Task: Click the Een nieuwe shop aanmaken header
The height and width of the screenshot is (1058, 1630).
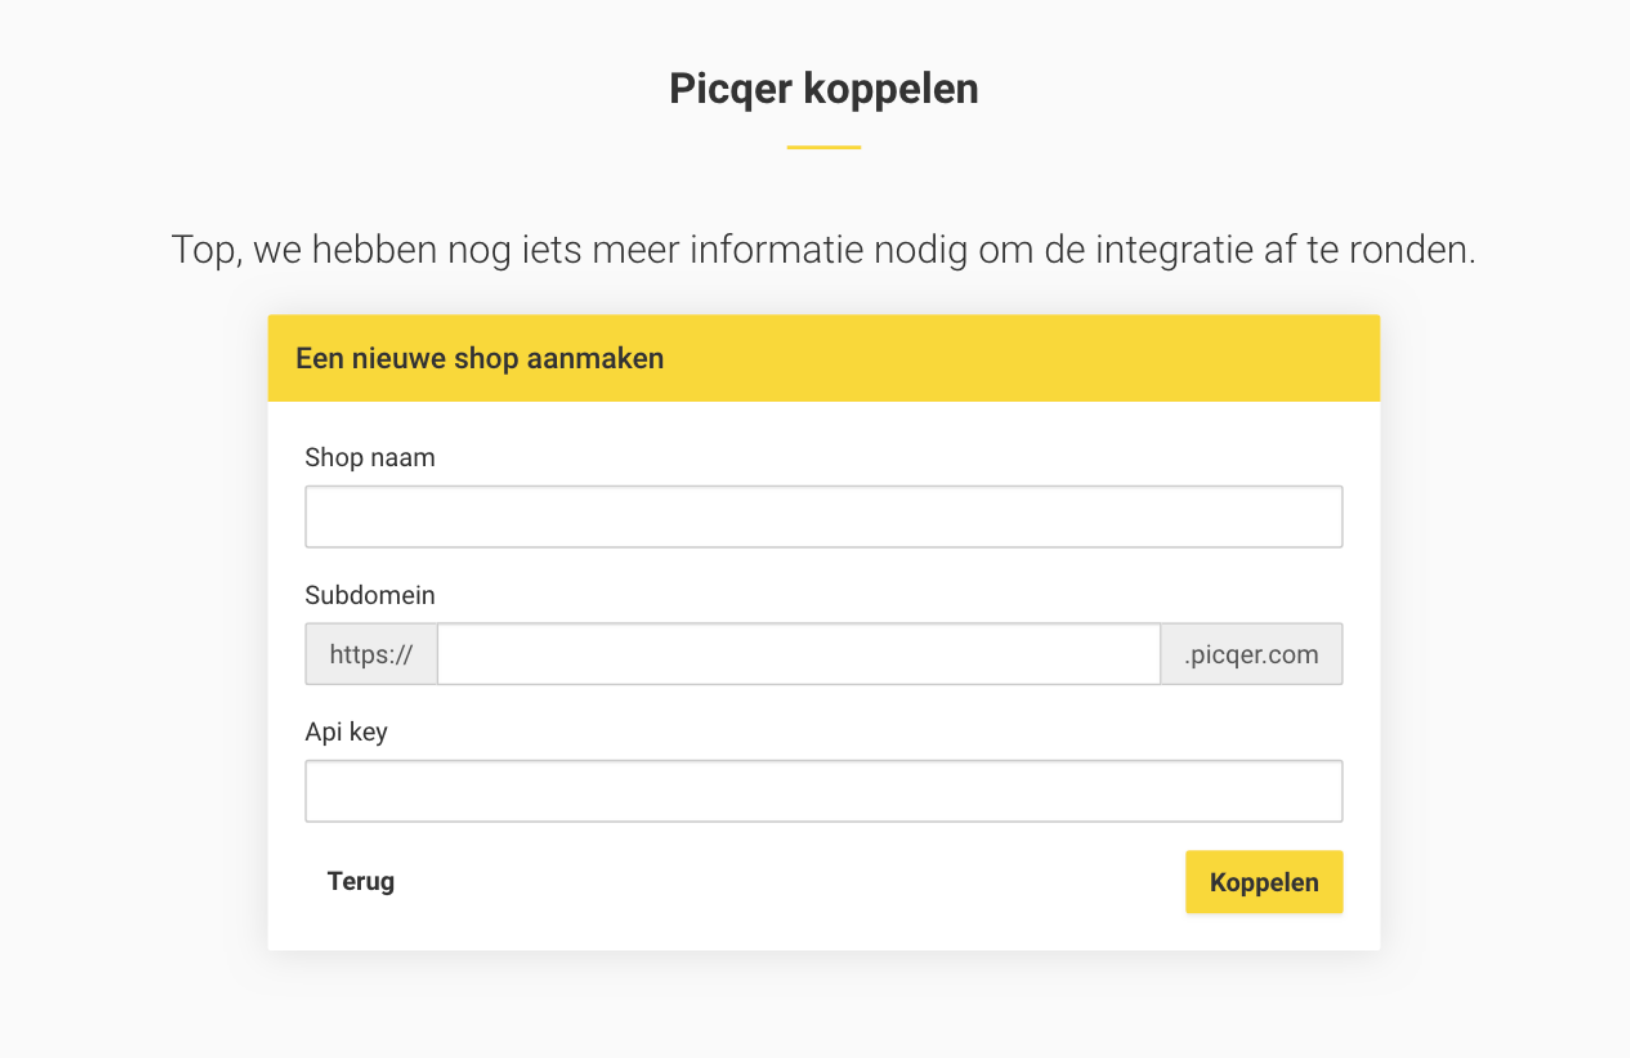Action: 480,359
